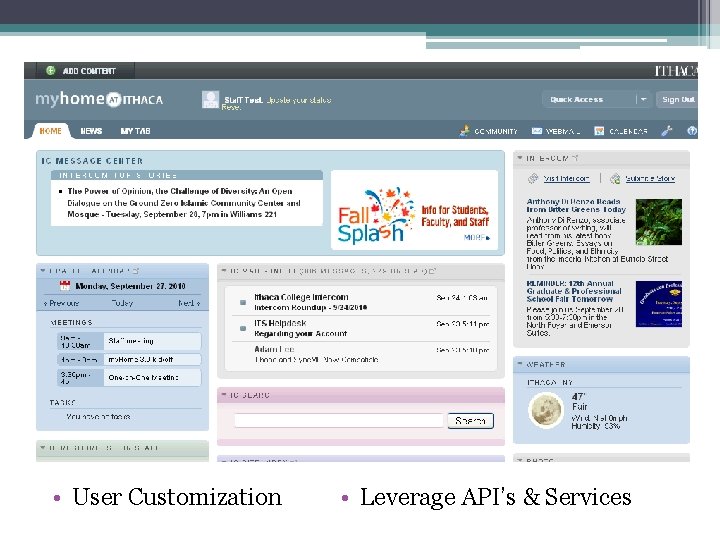Open the ITS Helpdesk Regarding your Account message
Viewport: 720px width, 540px height.
point(360,328)
